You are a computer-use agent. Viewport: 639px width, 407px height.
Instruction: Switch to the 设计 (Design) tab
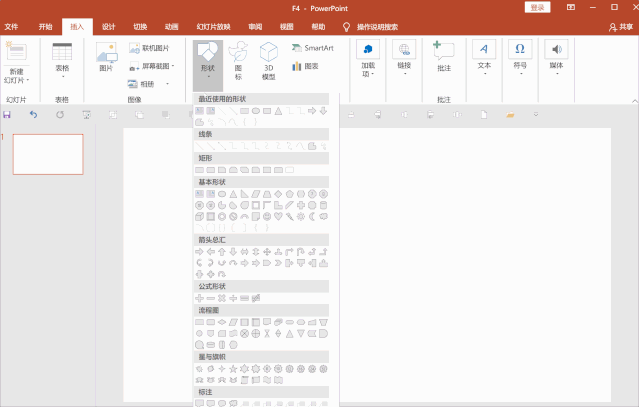coord(108,27)
